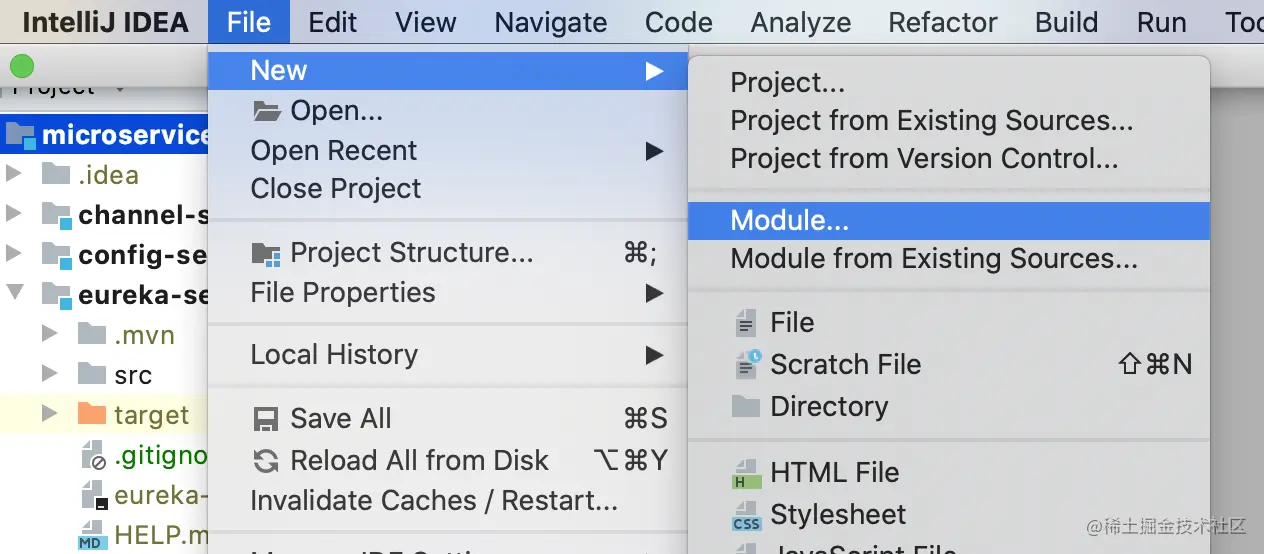Click Invalidate Caches / Restart...
Screen dimensions: 1264x554
(434, 501)
